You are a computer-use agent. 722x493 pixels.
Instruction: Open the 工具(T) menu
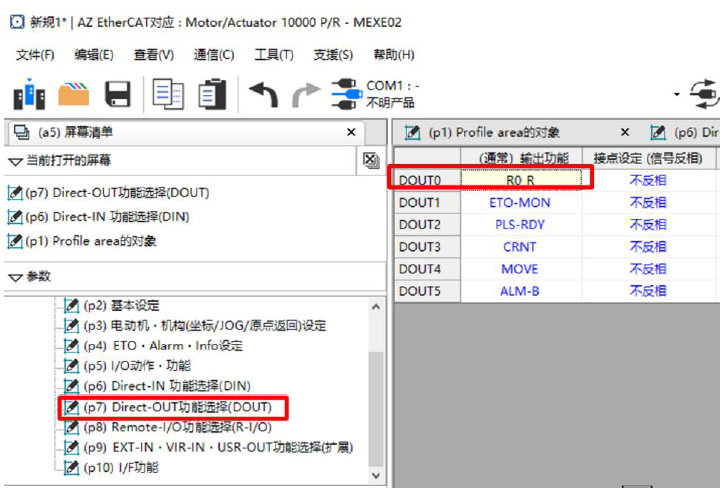click(x=274, y=55)
